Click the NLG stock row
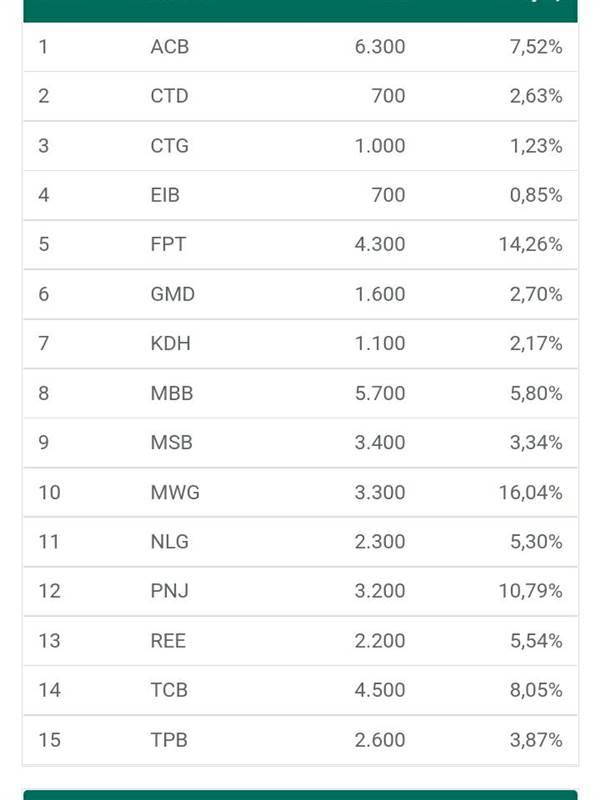Screen dimensions: 600x800 pyautogui.click(x=301, y=541)
